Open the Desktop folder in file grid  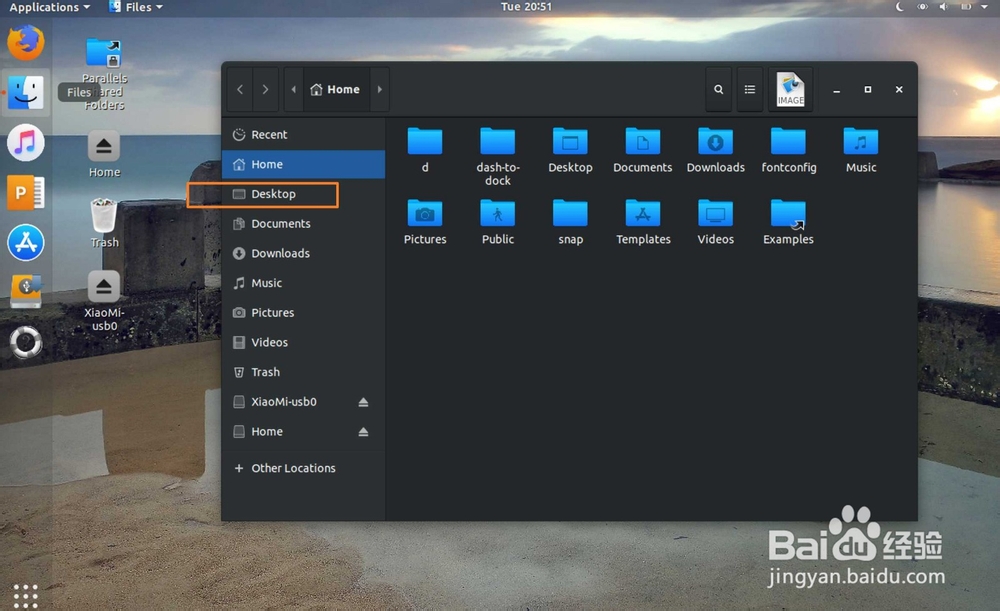coord(570,150)
